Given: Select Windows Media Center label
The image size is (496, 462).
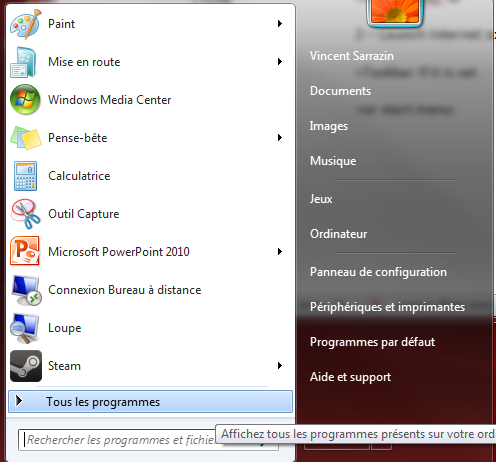Looking at the screenshot, I should click(x=109, y=100).
